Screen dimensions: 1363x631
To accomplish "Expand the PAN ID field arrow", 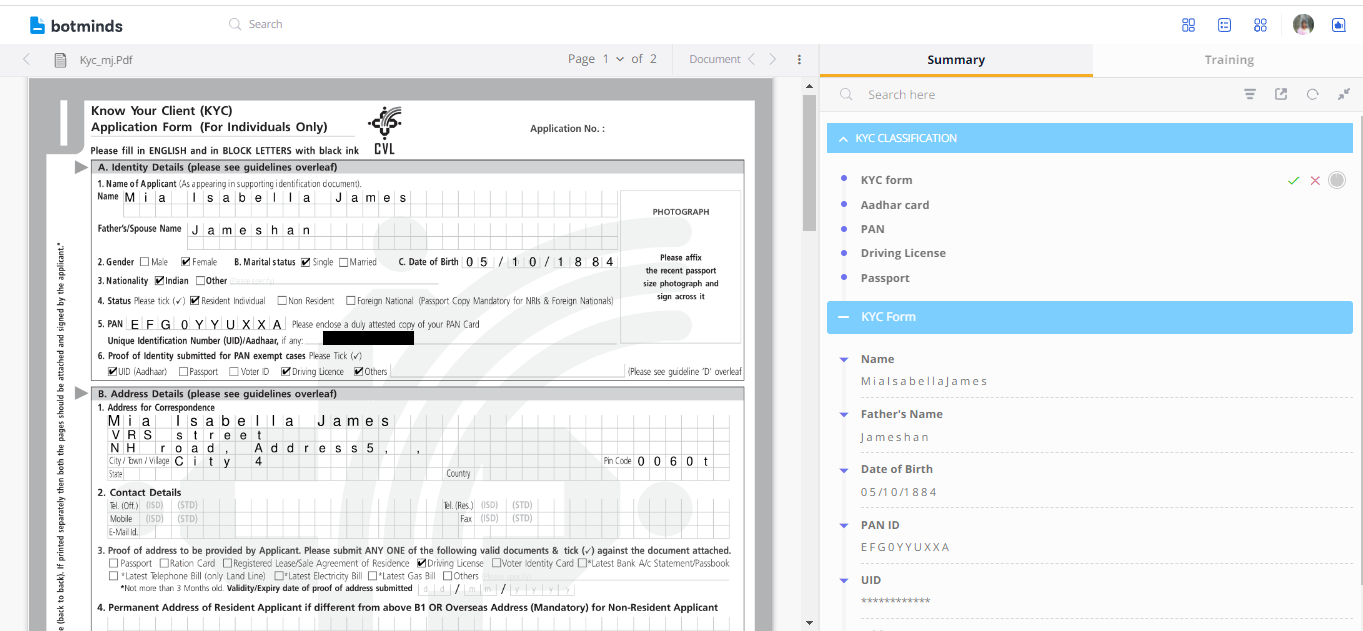I will point(844,526).
